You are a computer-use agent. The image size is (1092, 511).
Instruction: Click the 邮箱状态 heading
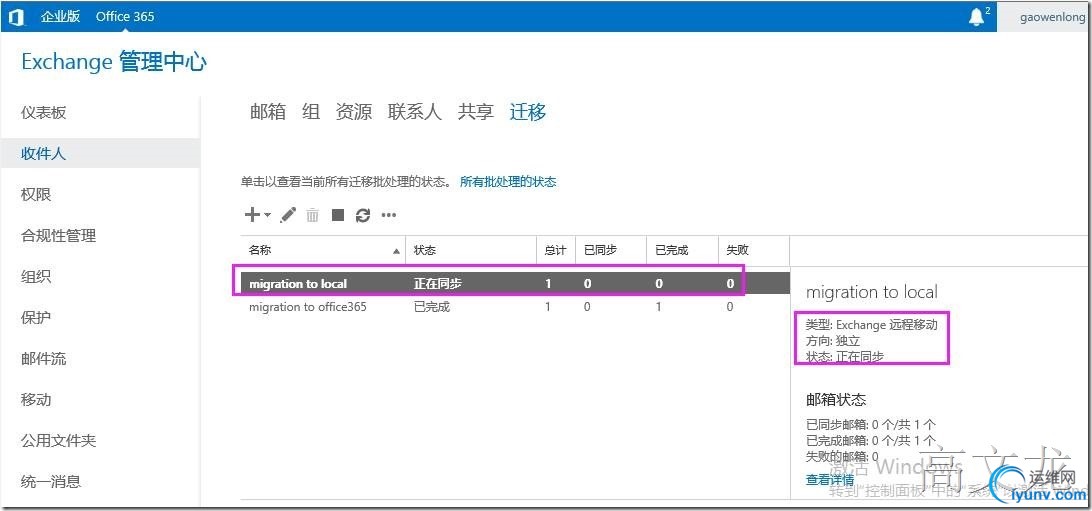(x=836, y=400)
